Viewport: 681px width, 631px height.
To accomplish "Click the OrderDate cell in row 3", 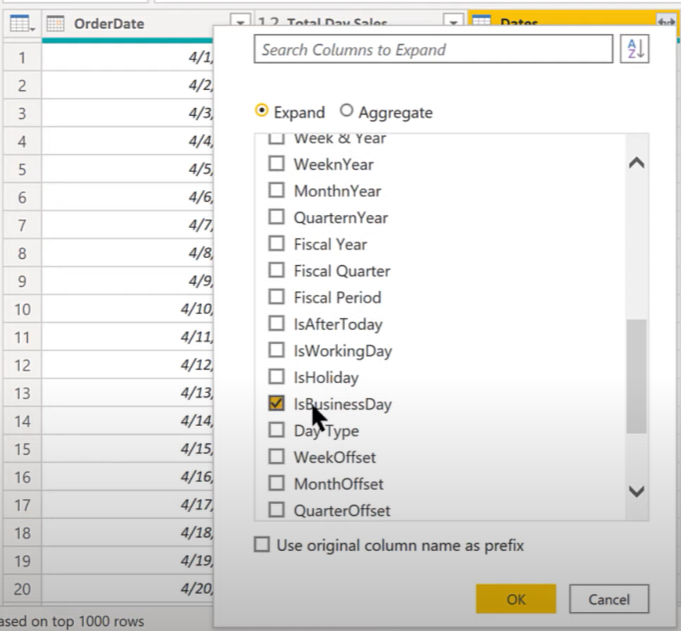I will pos(127,113).
